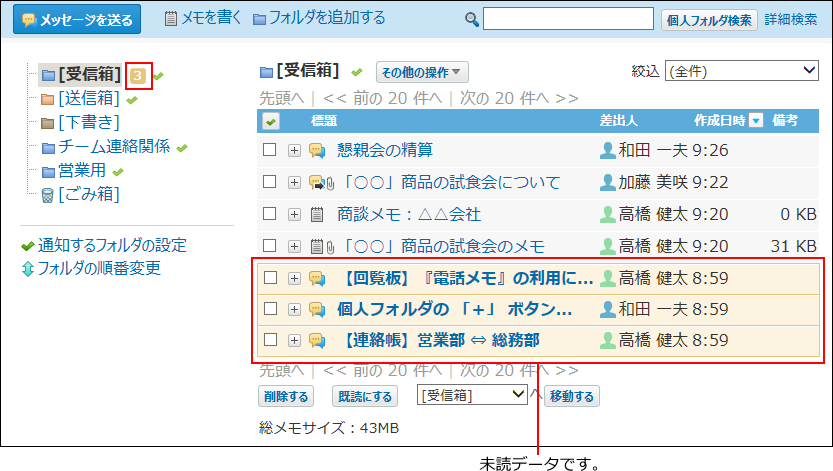Open the メモを書く link

(211, 18)
